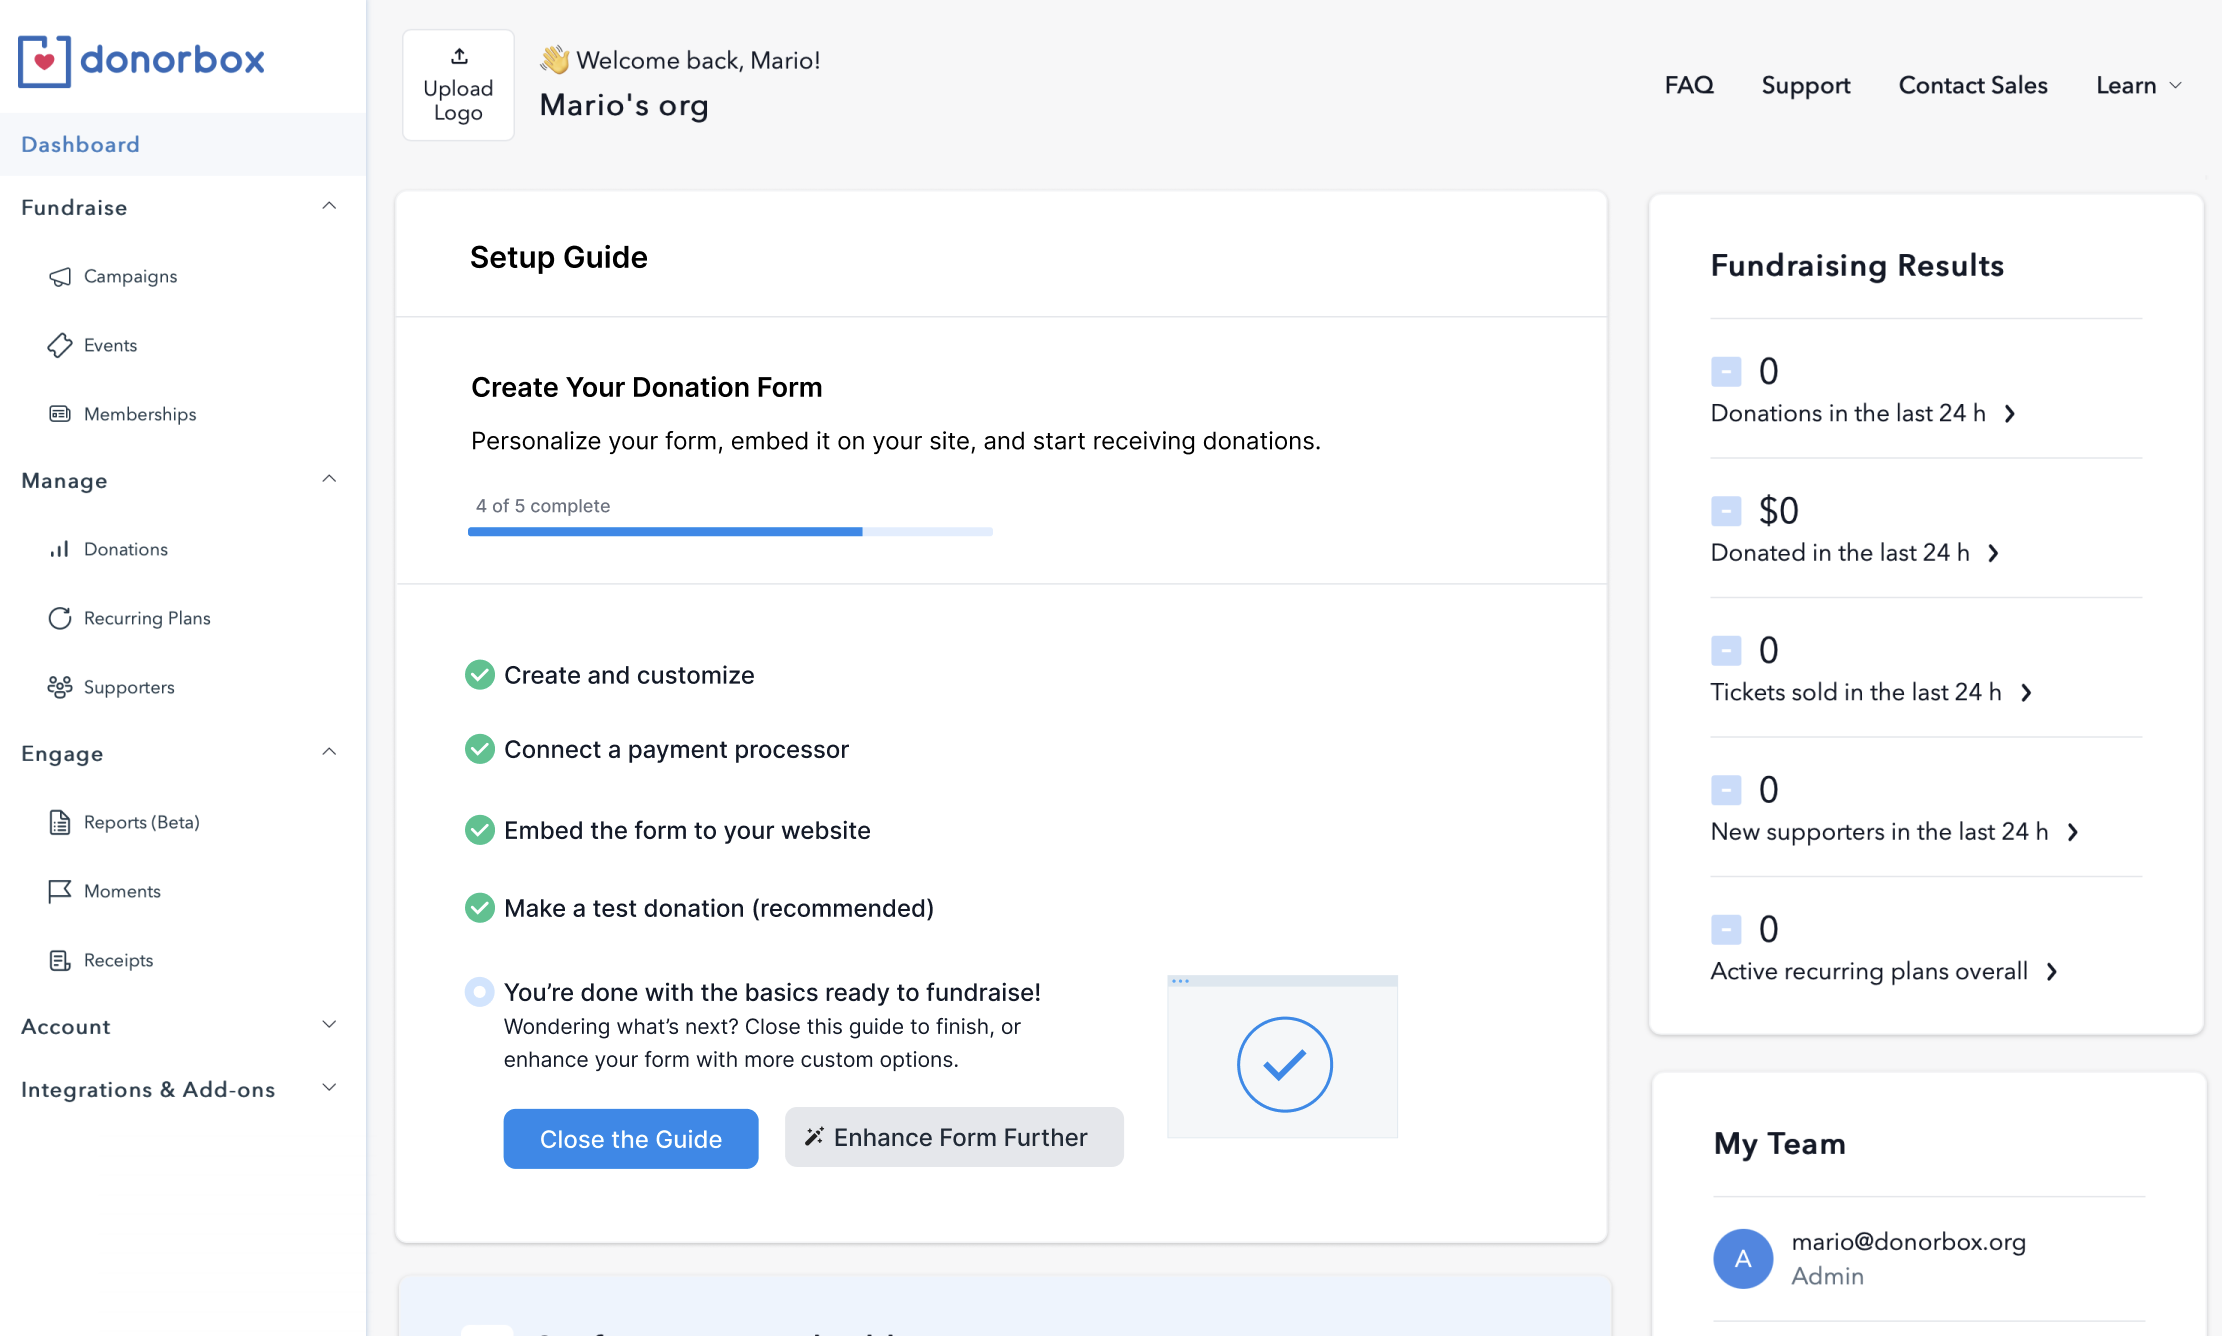Click the Campaigns megaphone icon
The image size is (2222, 1336).
[60, 277]
